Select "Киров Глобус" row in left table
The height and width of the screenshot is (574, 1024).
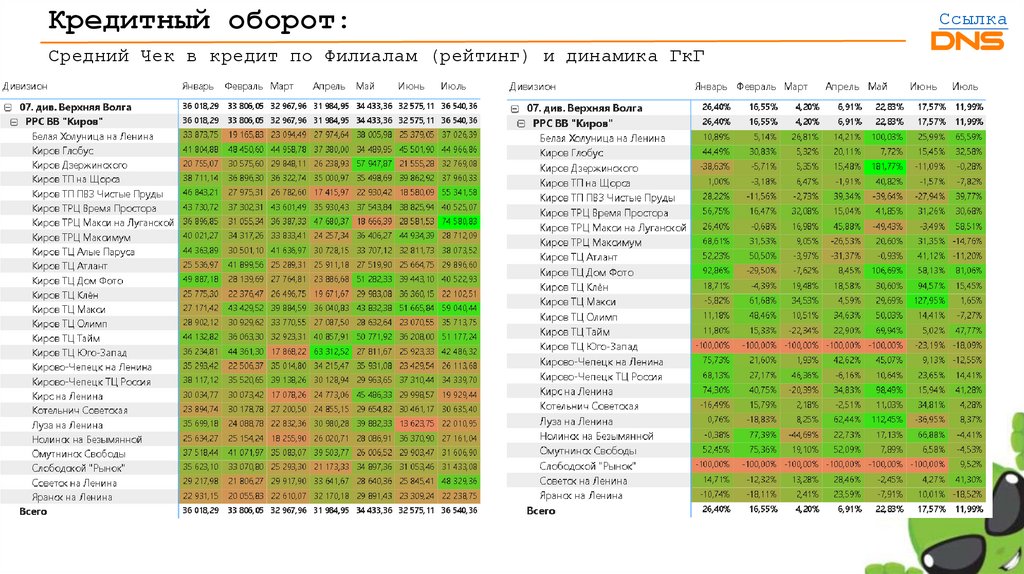point(240,151)
